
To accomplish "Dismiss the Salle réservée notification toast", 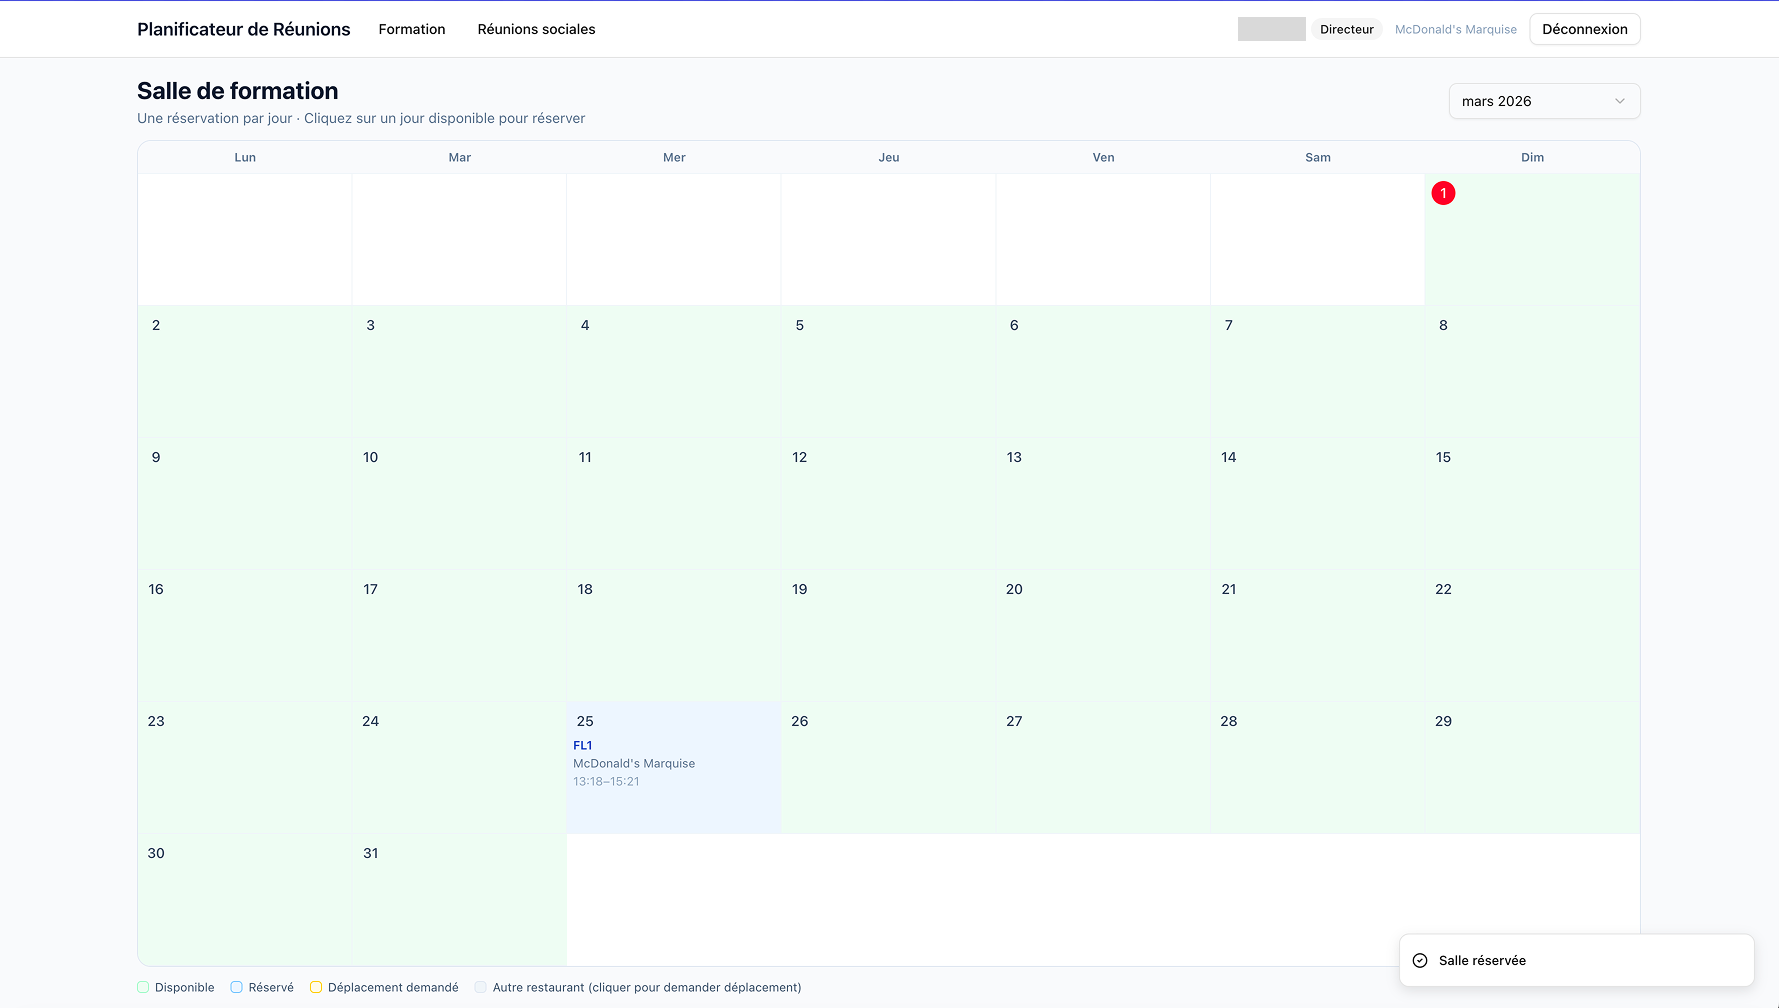I will pos(1576,960).
